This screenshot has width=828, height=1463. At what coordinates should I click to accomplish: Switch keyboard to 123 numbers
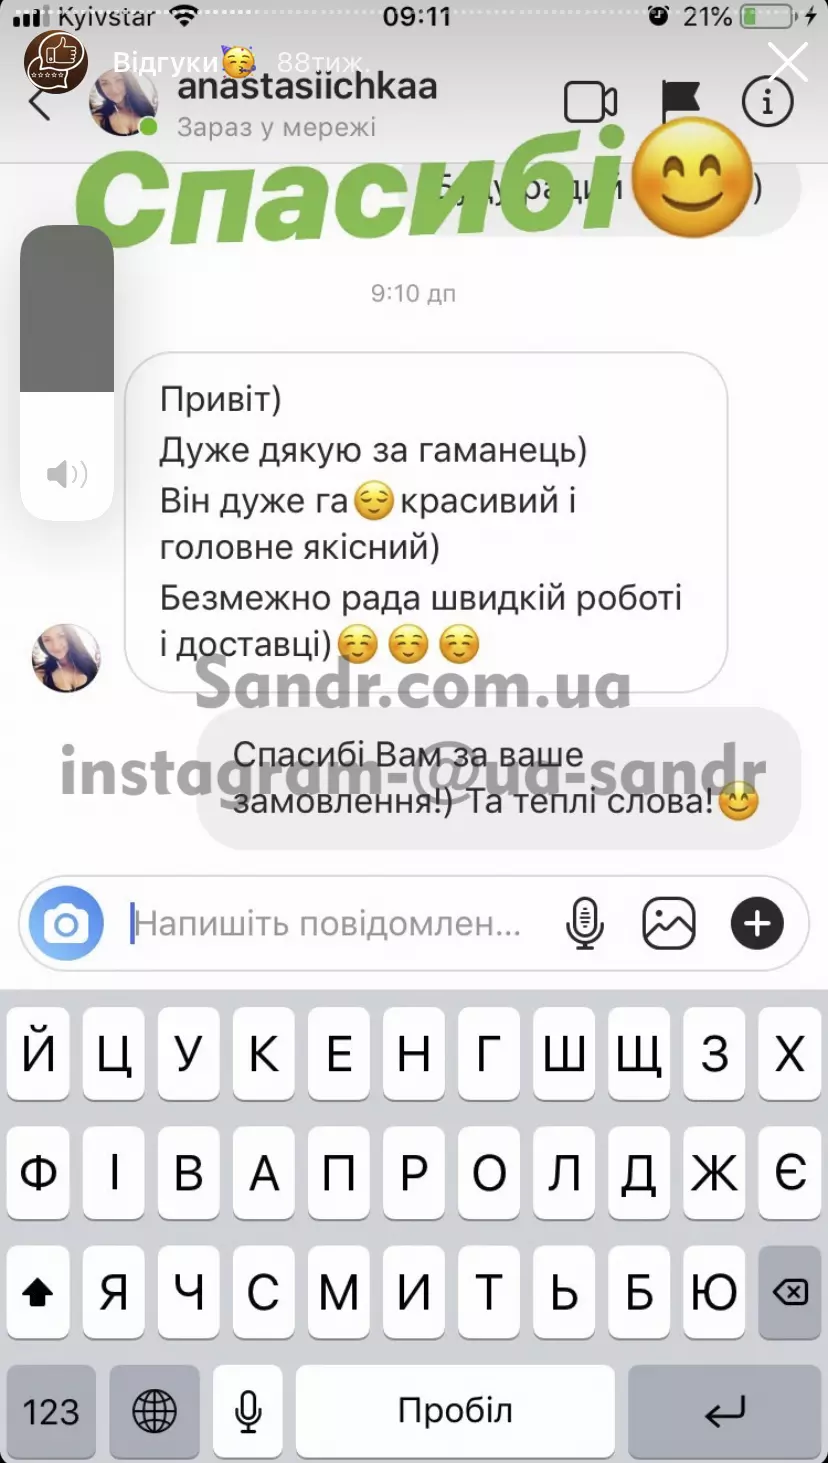click(x=51, y=1412)
